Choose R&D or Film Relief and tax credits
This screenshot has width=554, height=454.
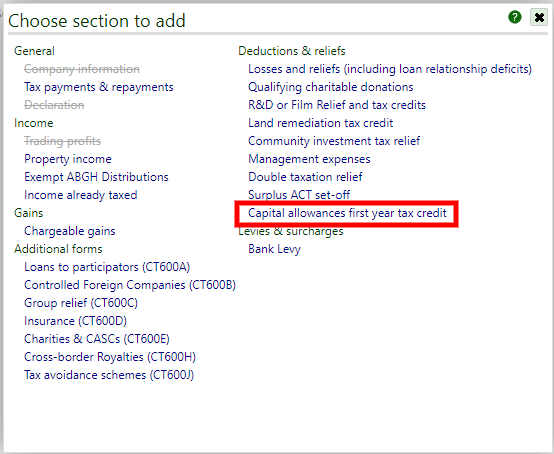tap(337, 105)
